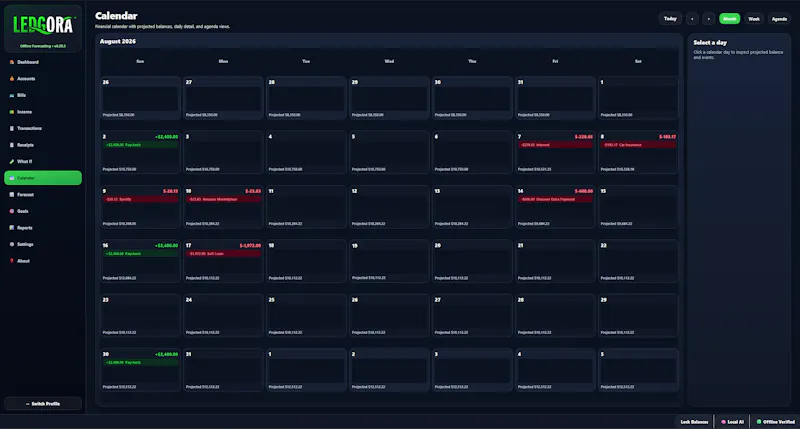Select the August 24 day cell
This screenshot has width=800, height=429.
(x=223, y=316)
